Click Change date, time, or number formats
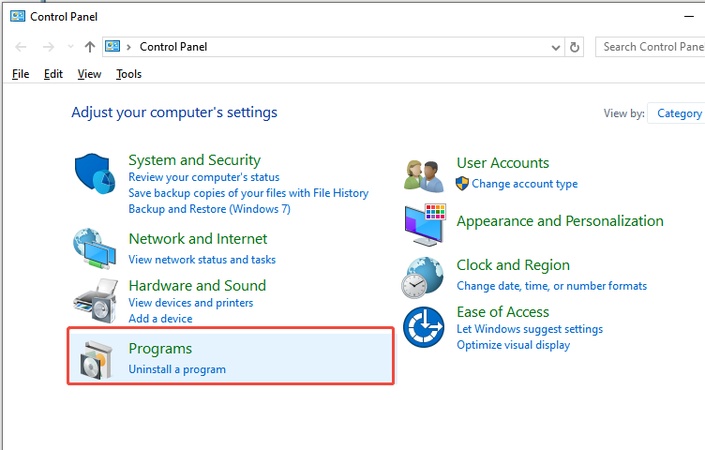705x450 pixels. pyautogui.click(x=552, y=286)
